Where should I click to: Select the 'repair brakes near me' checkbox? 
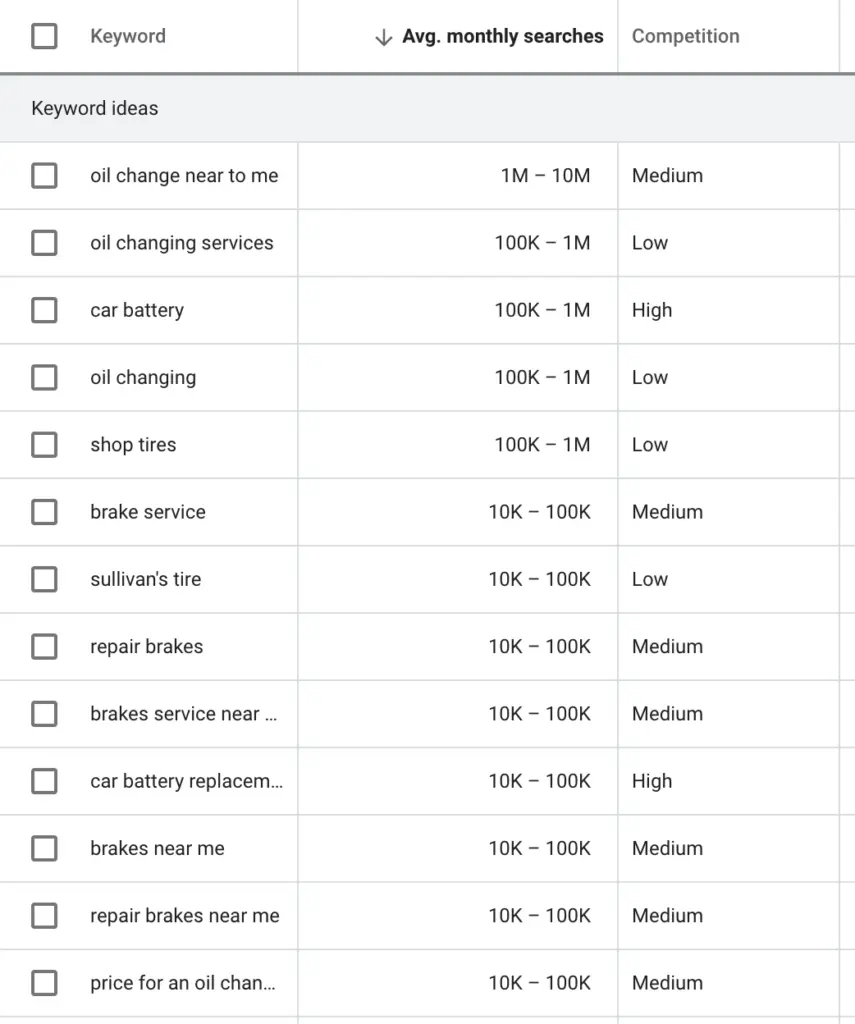(x=44, y=916)
